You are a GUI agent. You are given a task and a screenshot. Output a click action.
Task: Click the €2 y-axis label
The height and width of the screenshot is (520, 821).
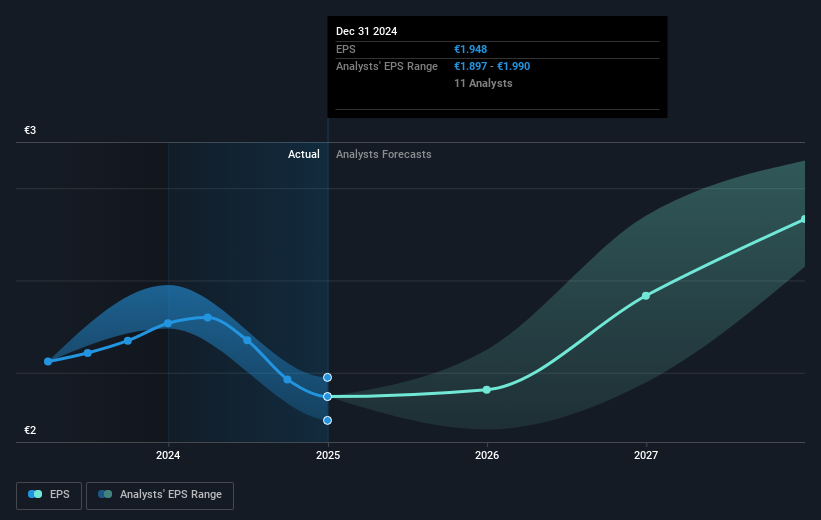(x=30, y=430)
